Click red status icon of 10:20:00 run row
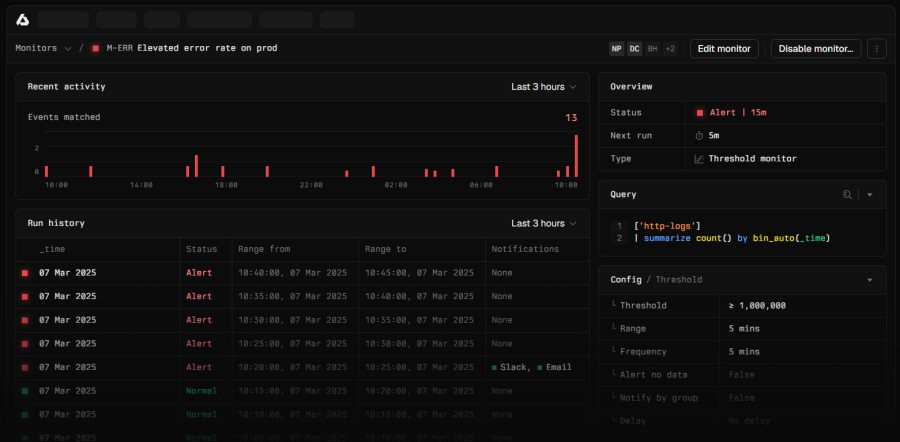 point(25,367)
